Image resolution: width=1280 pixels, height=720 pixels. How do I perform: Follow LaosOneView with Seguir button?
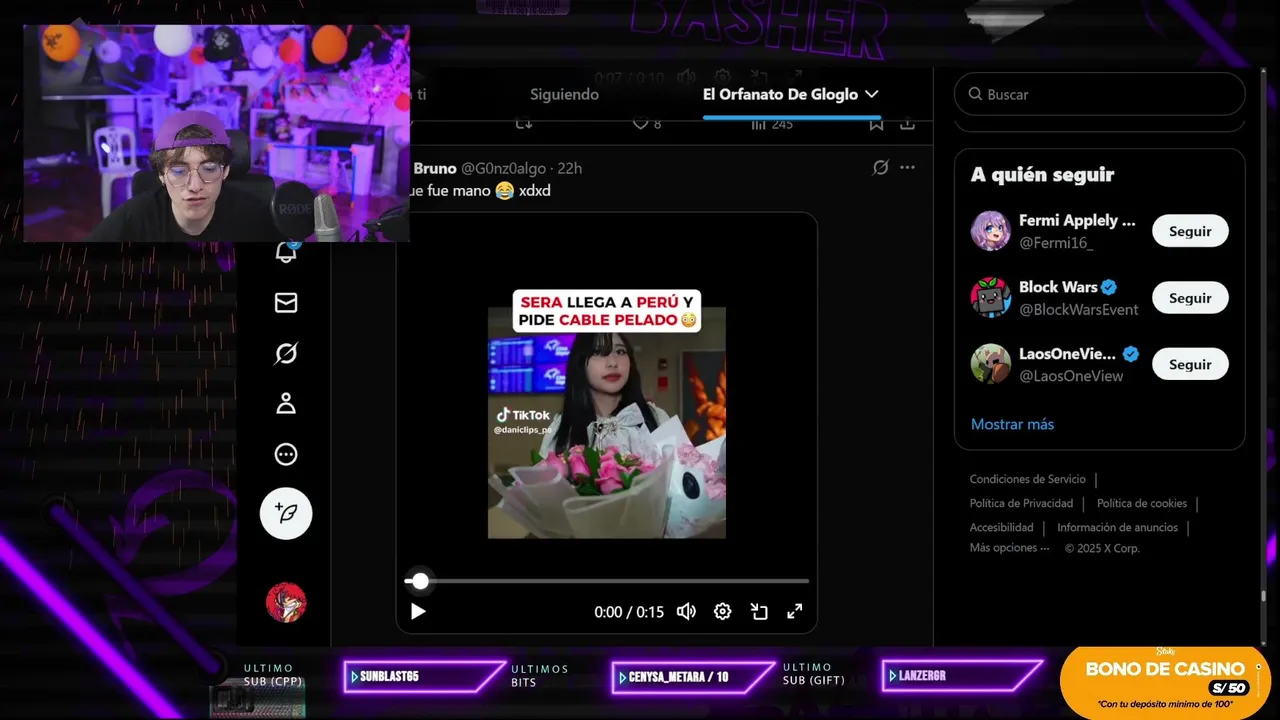(x=1190, y=364)
